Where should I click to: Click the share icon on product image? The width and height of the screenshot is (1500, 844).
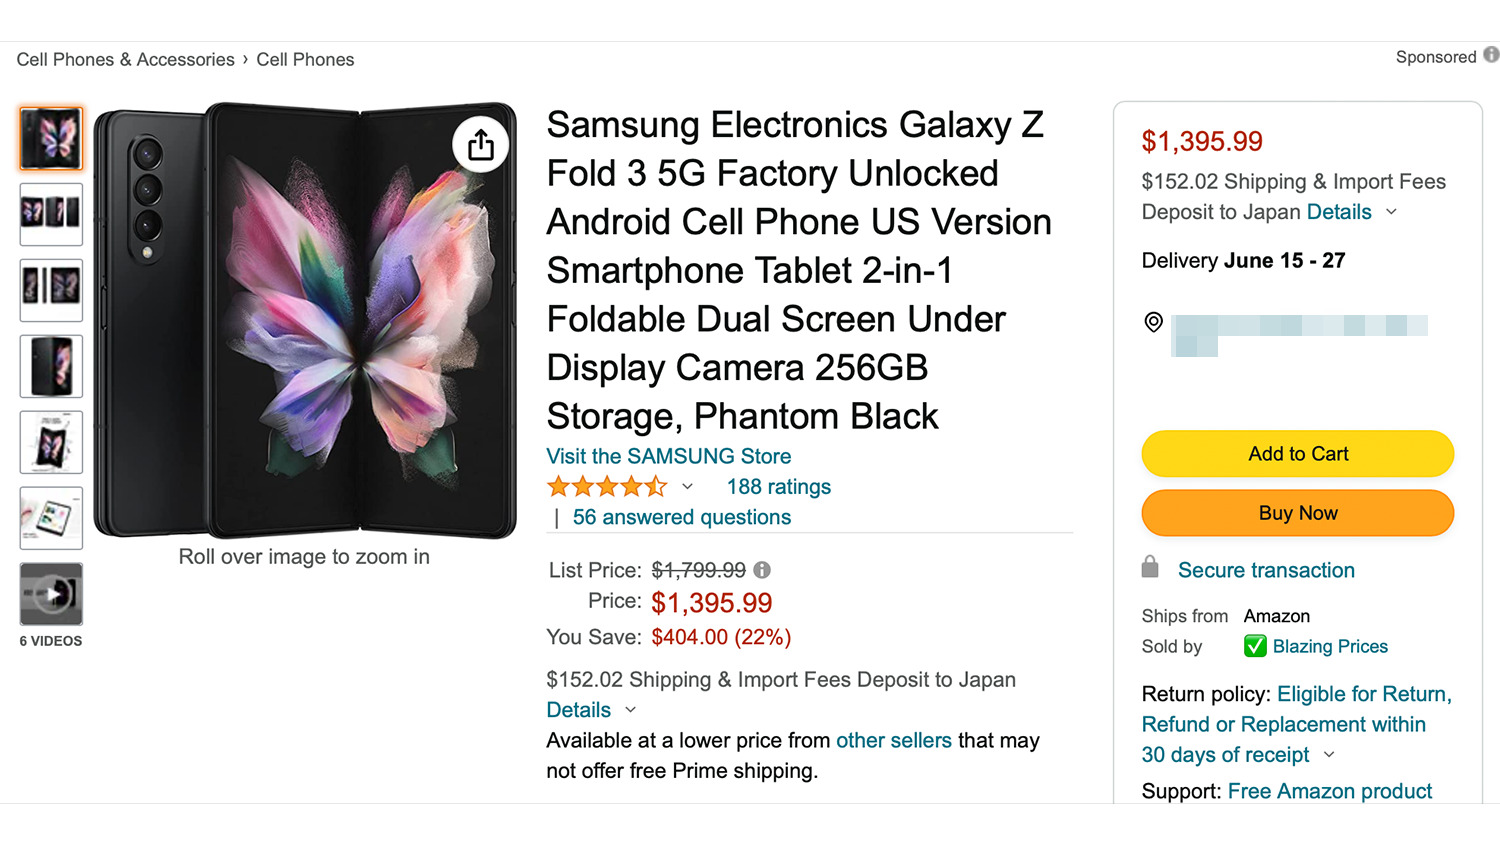pyautogui.click(x=481, y=145)
